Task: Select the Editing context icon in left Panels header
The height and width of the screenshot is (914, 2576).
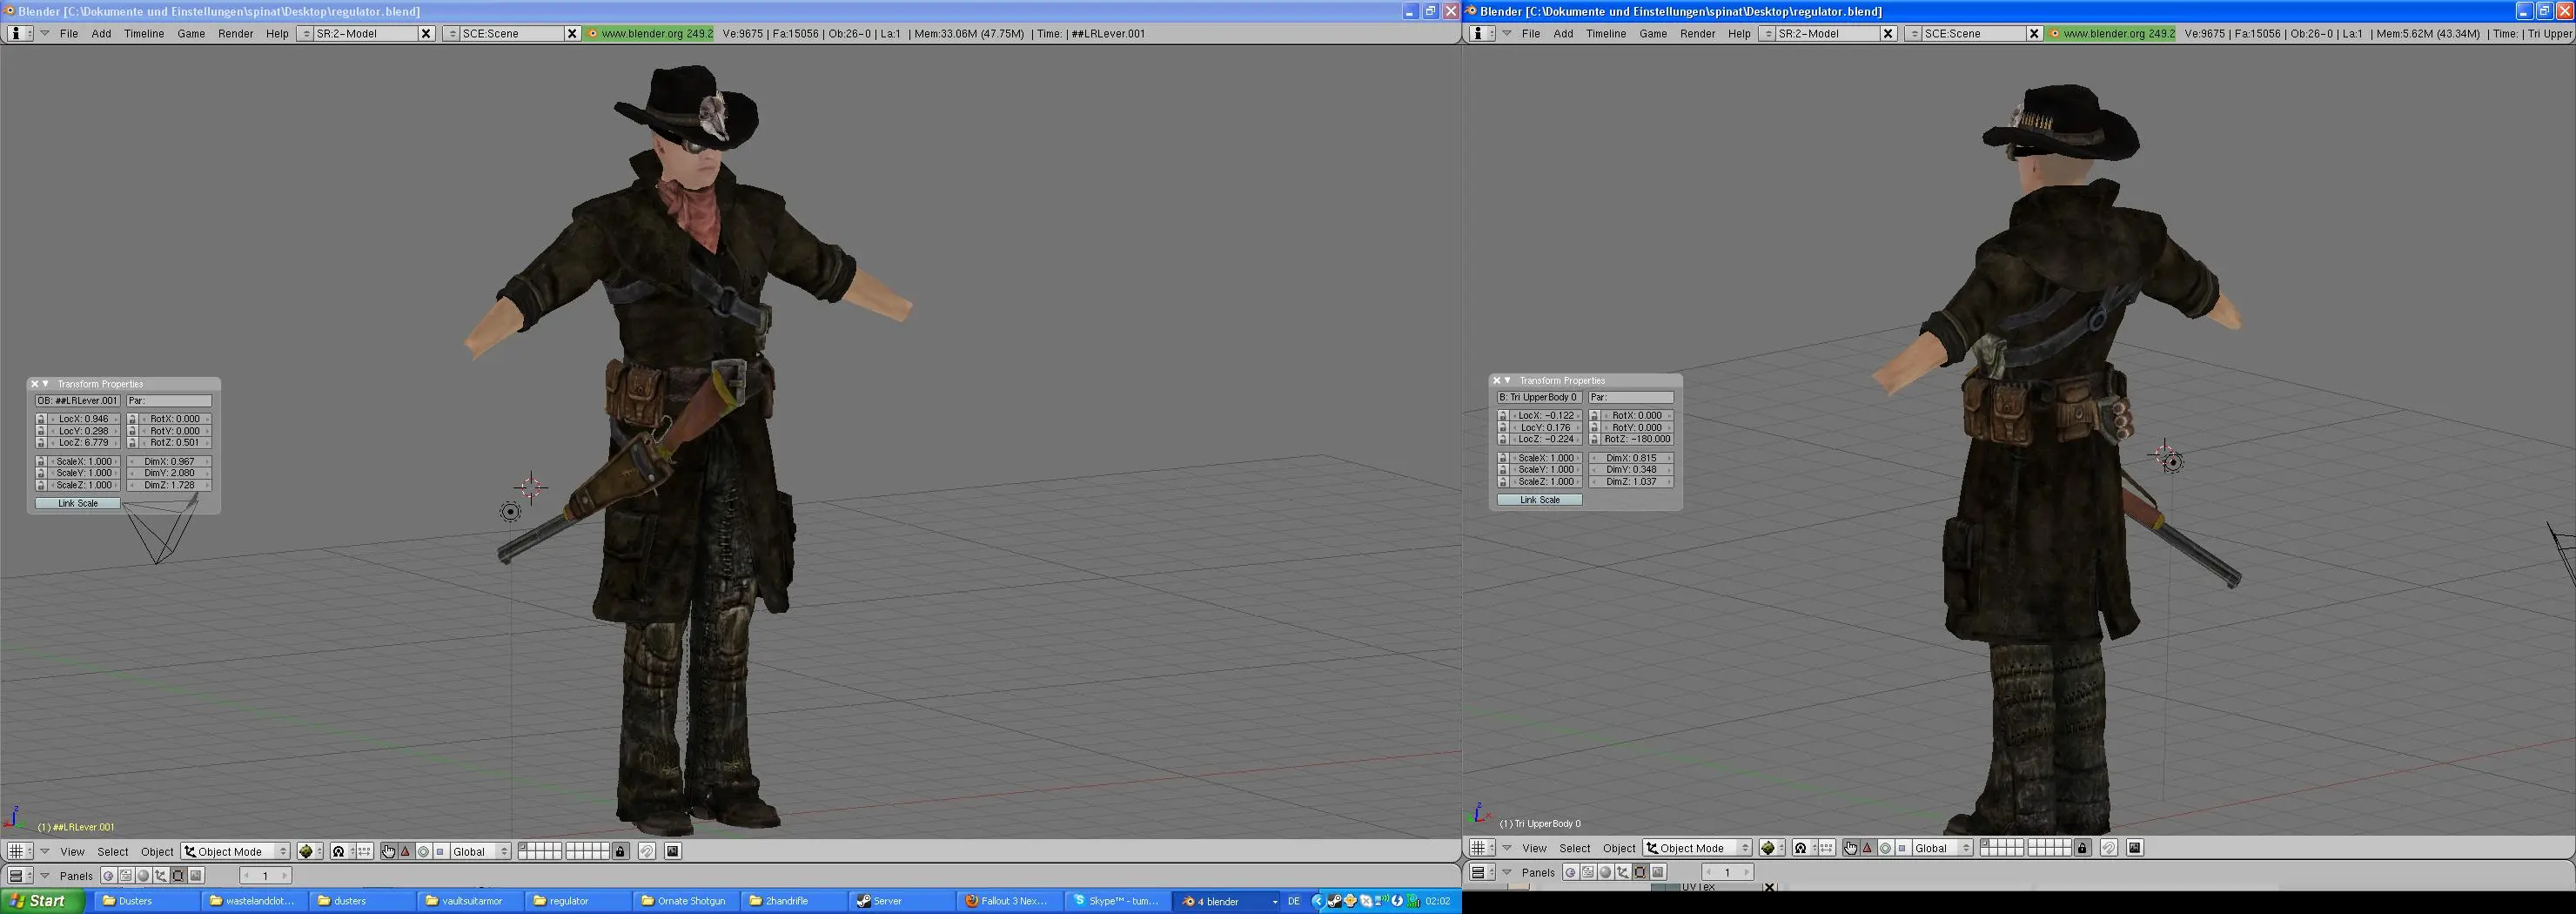Action: pyautogui.click(x=178, y=876)
